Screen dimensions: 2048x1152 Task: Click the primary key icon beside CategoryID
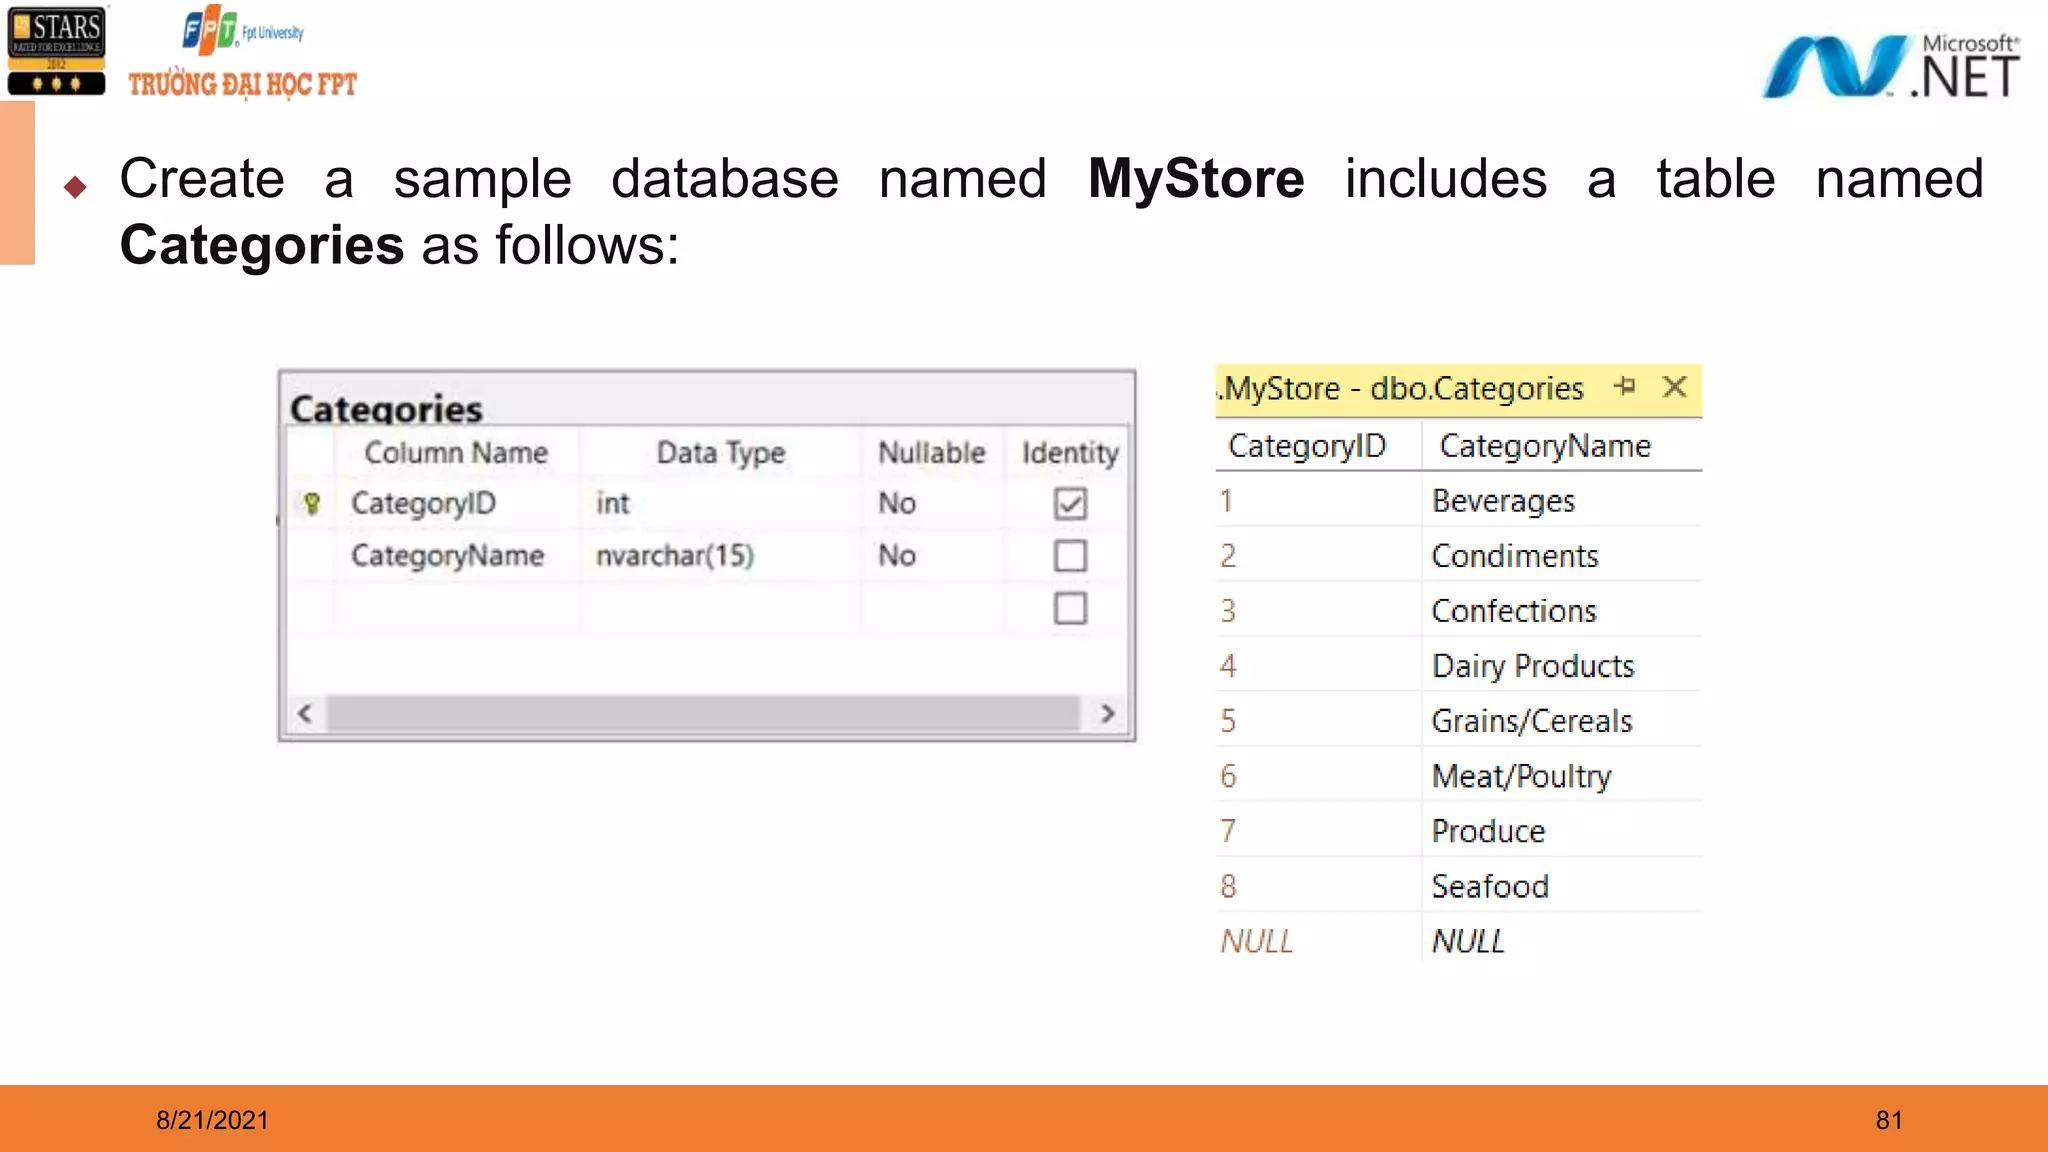tap(312, 503)
